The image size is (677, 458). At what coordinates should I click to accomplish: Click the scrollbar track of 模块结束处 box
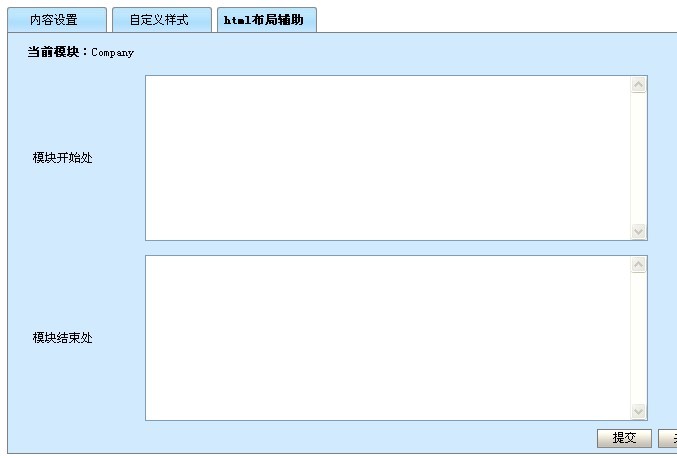coord(639,338)
